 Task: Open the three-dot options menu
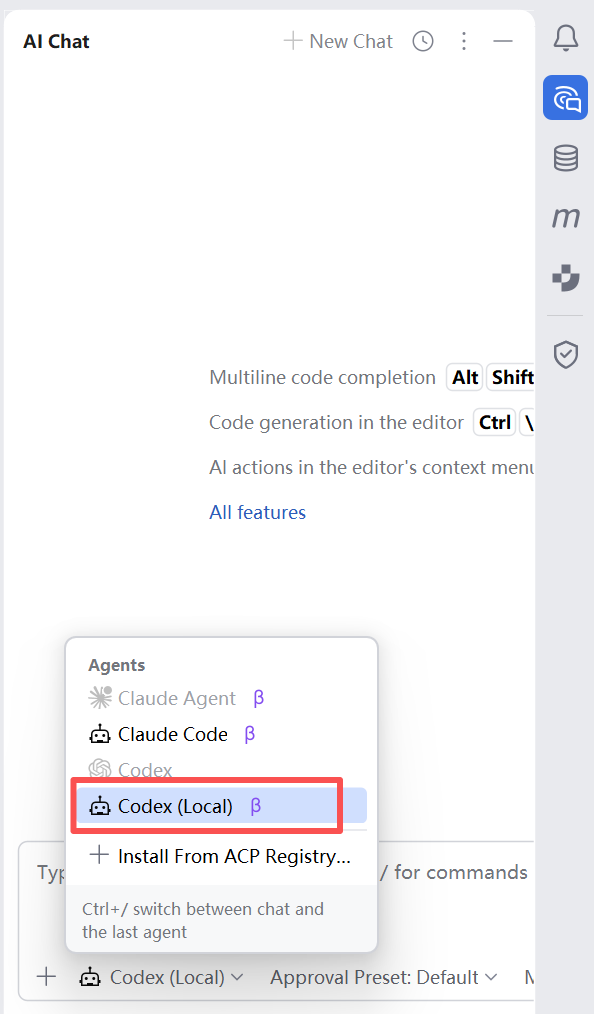coord(464,41)
